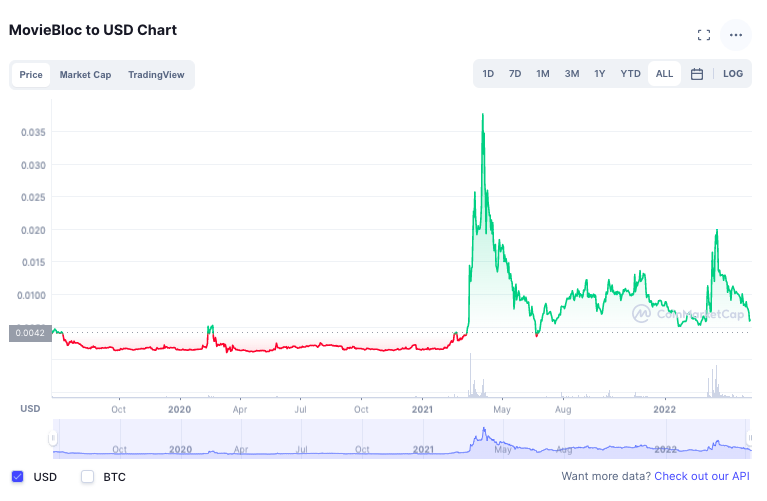Click the 2020 x-axis date label
Screen dimensions: 767x501
179,410
